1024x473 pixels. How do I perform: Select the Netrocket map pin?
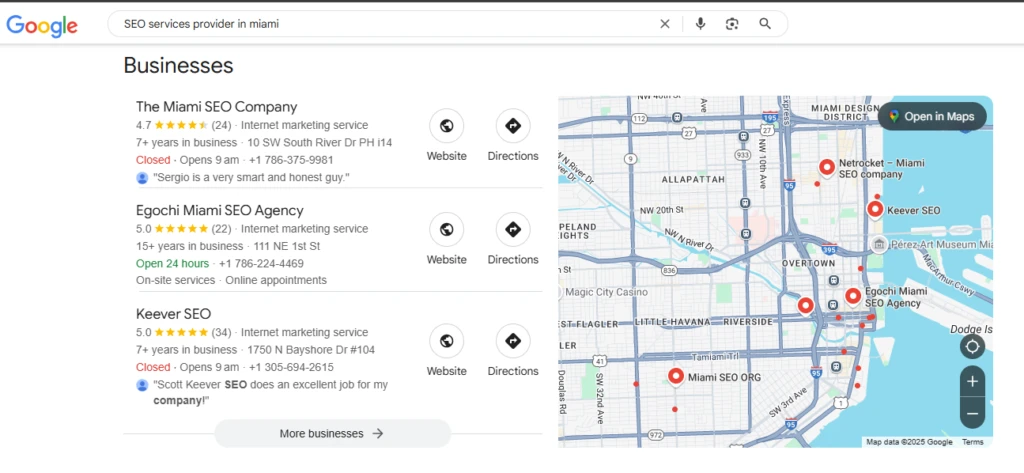coord(827,167)
